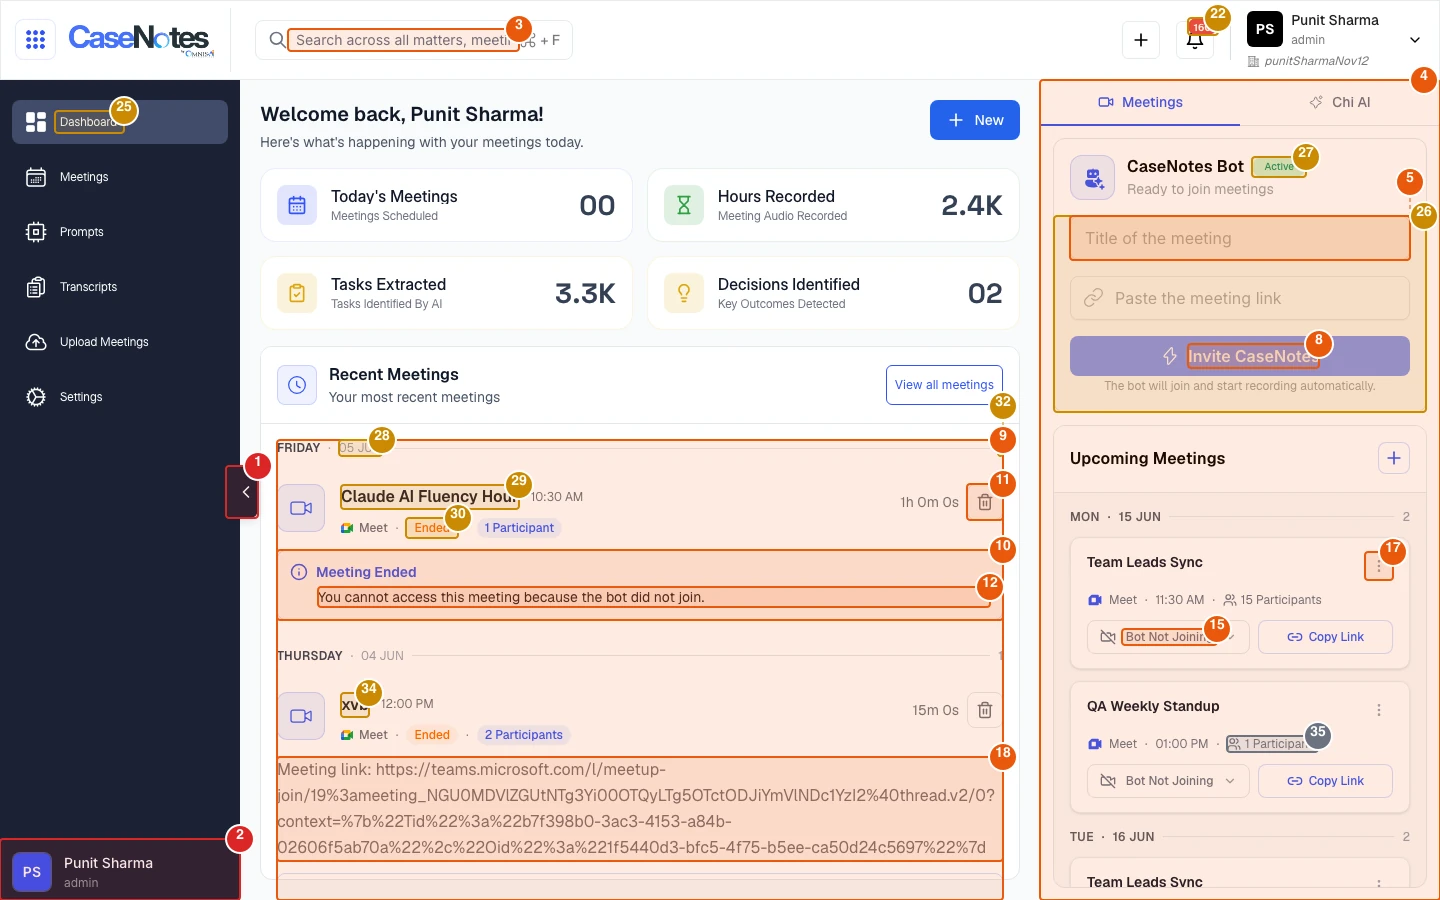Go to Dashboard in the sidebar
1440x900 pixels.
[x=120, y=122]
